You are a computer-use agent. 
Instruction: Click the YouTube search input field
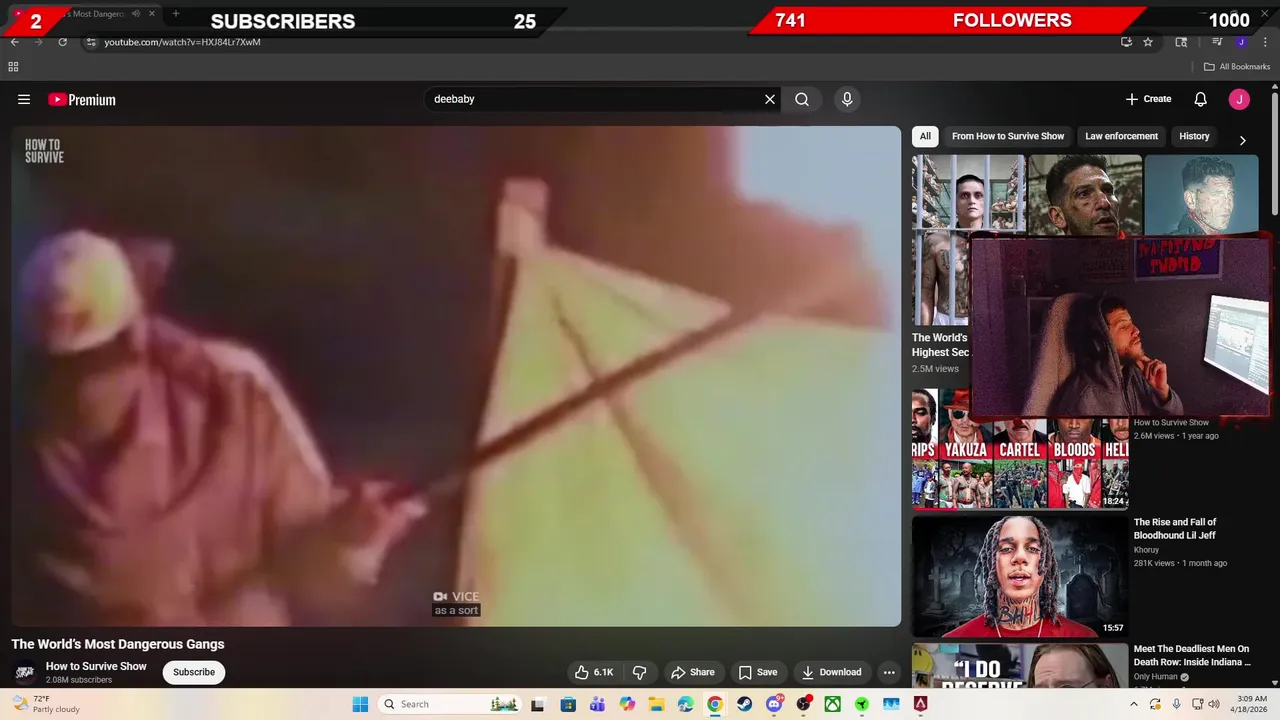pyautogui.click(x=595, y=99)
